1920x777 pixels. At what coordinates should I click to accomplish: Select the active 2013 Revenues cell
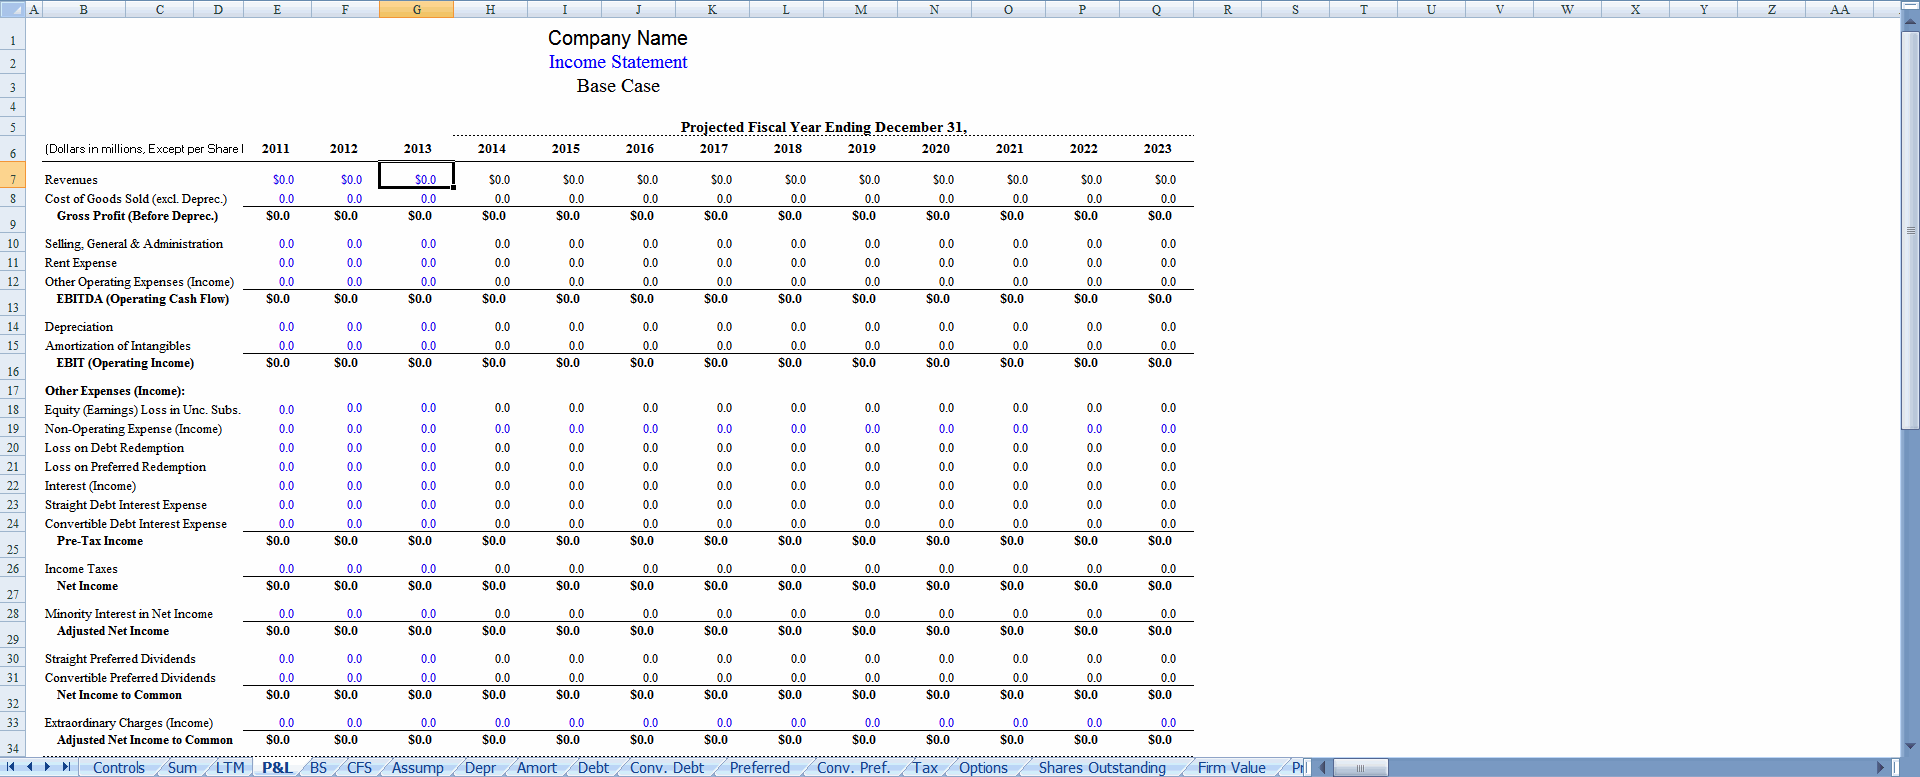coord(417,175)
